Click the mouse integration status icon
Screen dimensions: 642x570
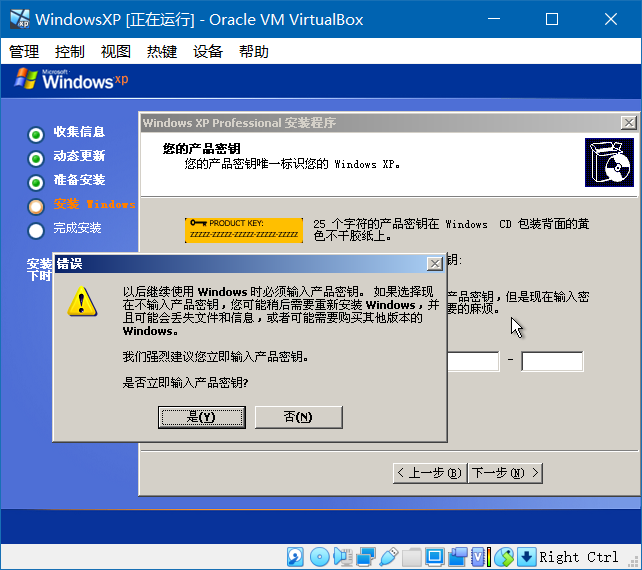[504, 557]
